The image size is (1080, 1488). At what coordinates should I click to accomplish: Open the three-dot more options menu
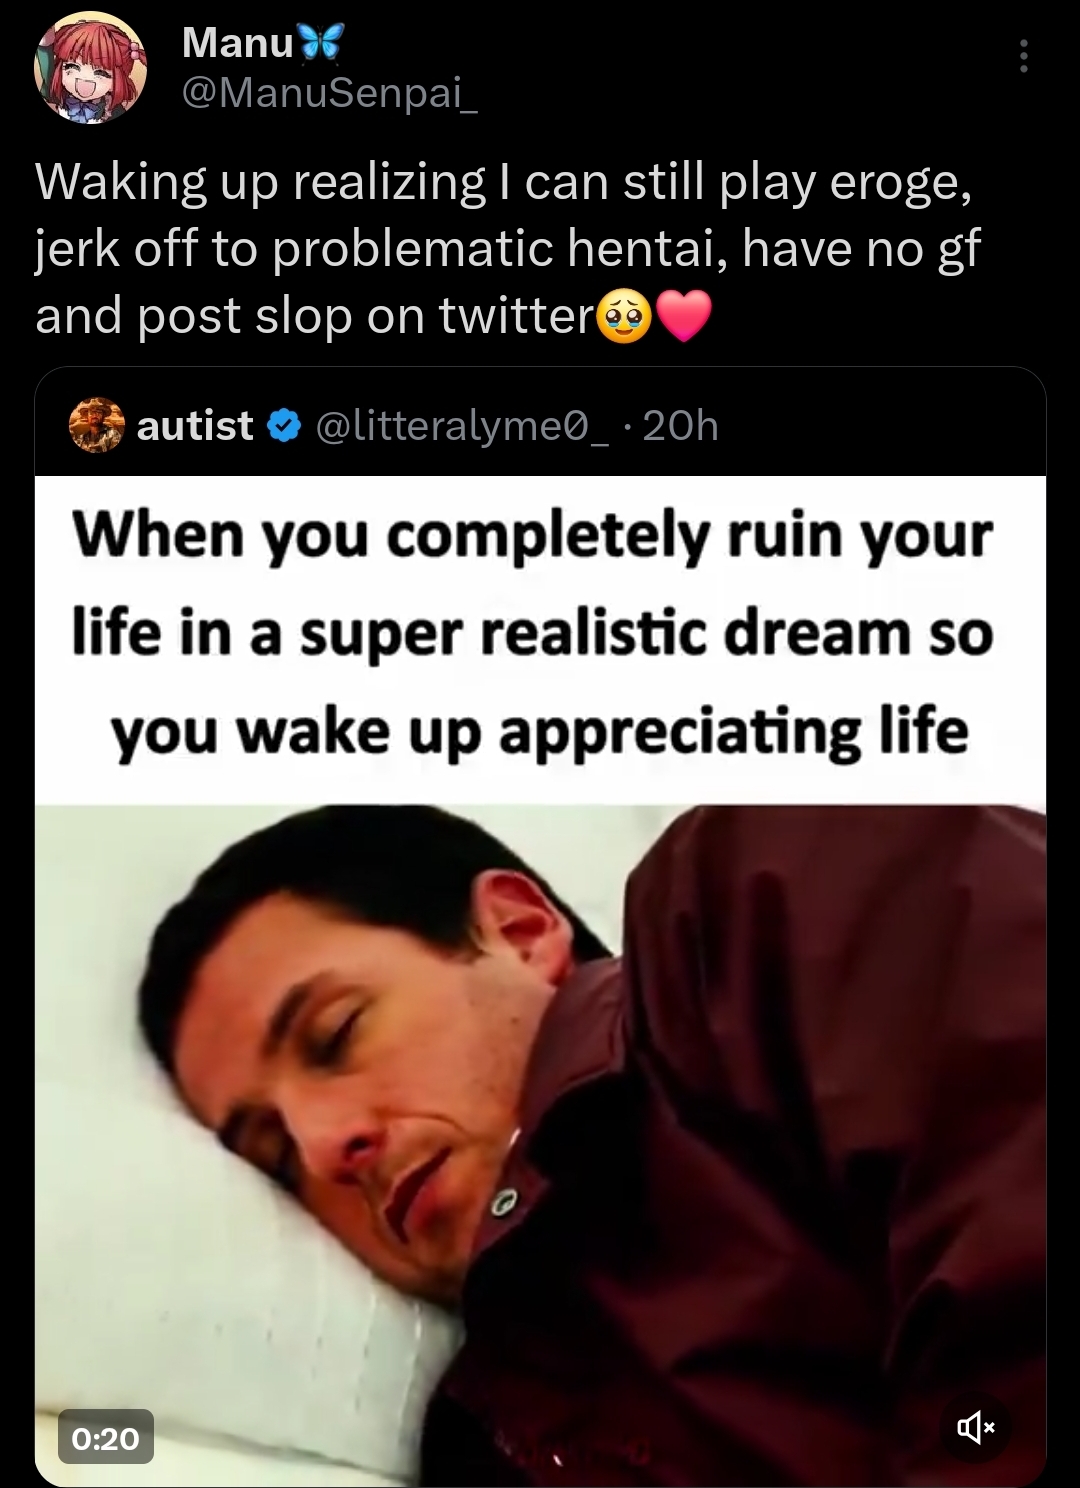click(x=1023, y=57)
